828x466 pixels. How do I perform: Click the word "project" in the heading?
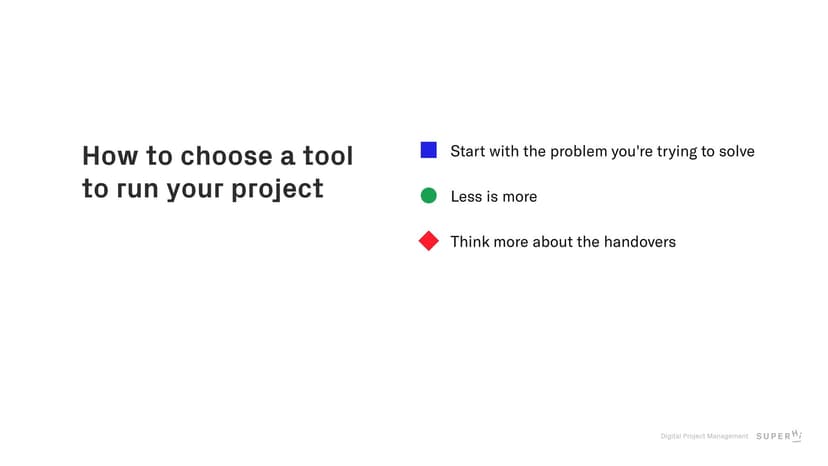coord(278,189)
